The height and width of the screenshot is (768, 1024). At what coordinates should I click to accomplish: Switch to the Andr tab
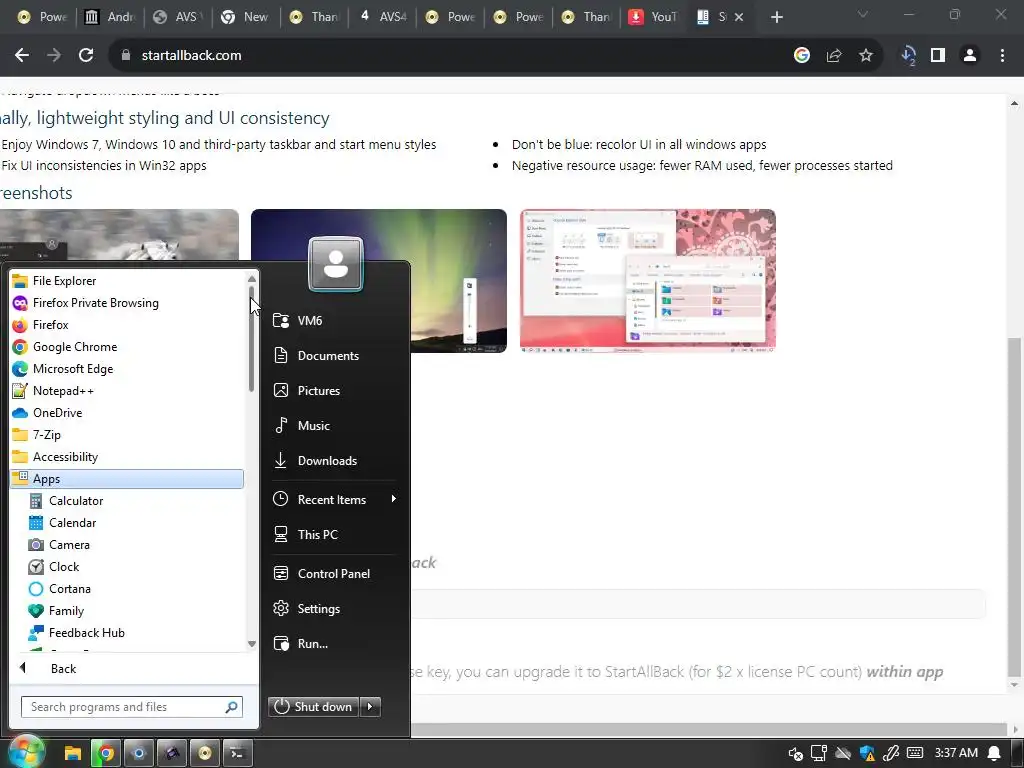pos(109,17)
